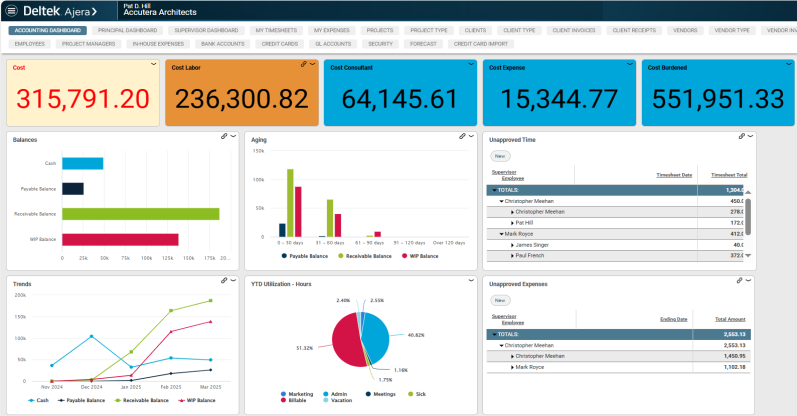The width and height of the screenshot is (797, 416).
Task: Toggle the Cash series in Trends legend
Action: tap(38, 398)
